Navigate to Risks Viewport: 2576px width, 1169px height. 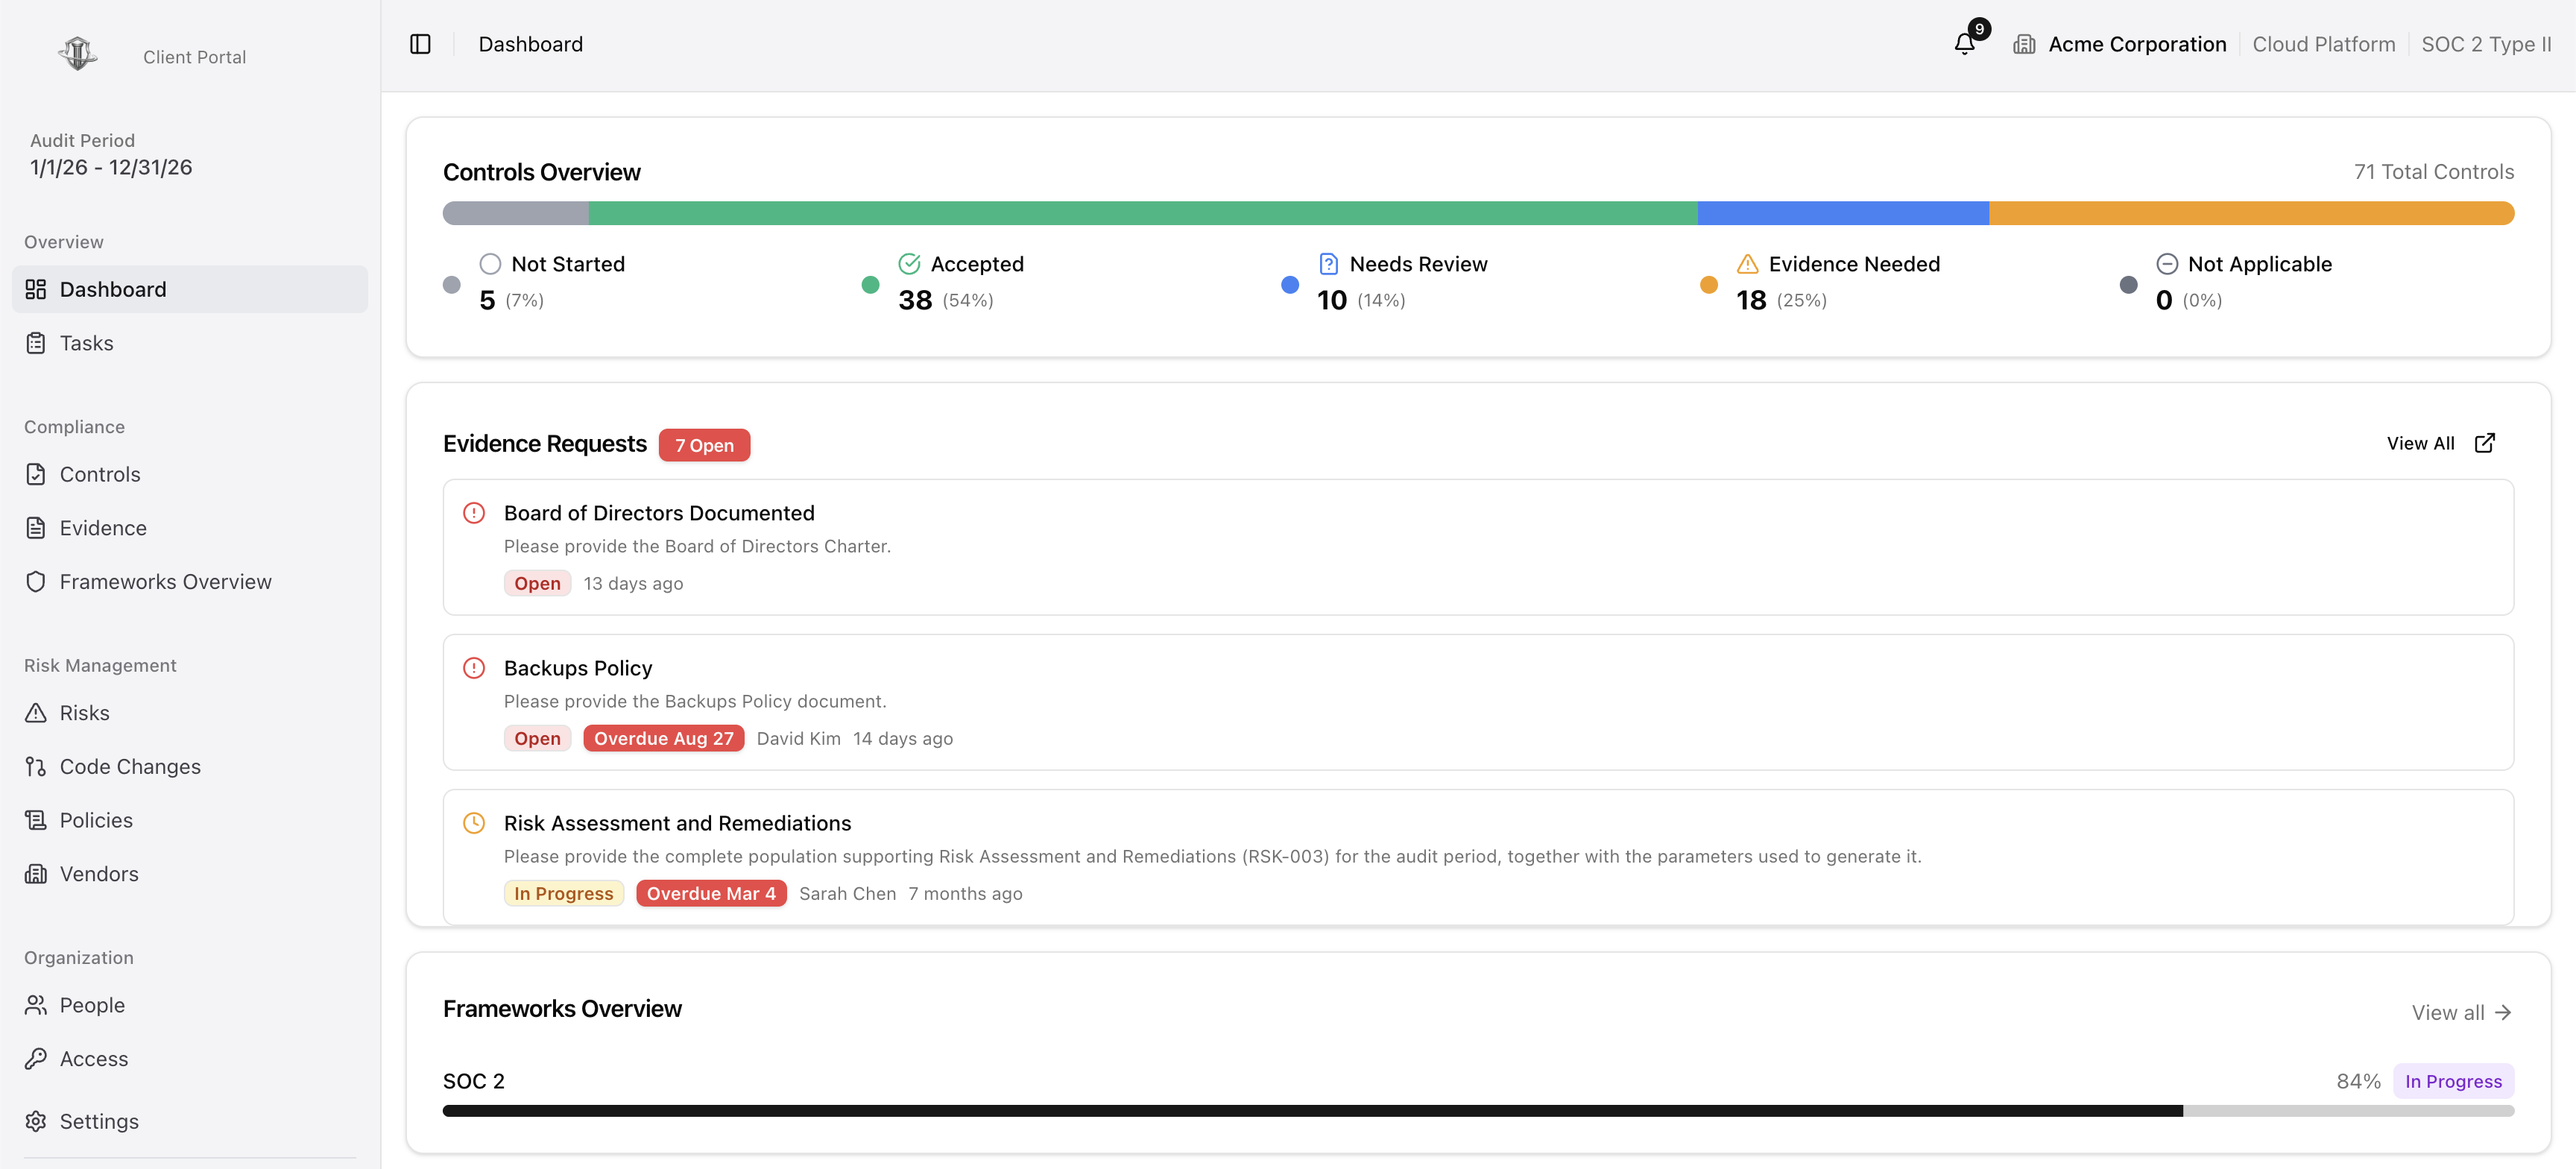[x=190, y=713]
